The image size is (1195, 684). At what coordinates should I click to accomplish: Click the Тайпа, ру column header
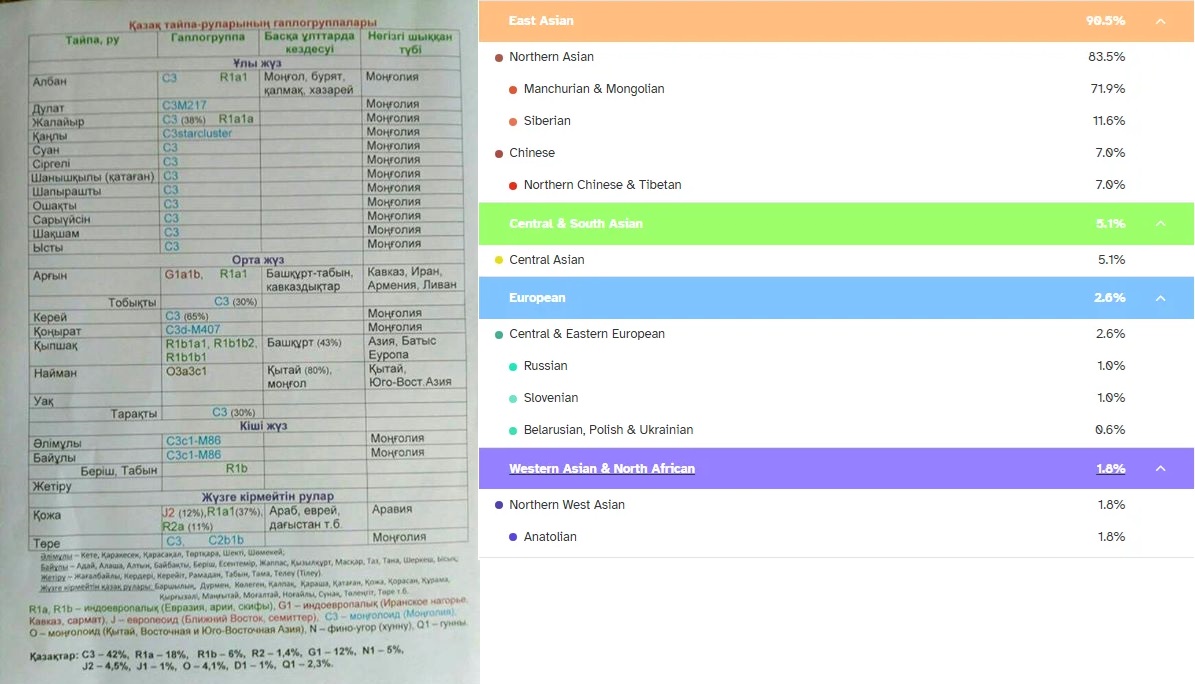[x=92, y=39]
